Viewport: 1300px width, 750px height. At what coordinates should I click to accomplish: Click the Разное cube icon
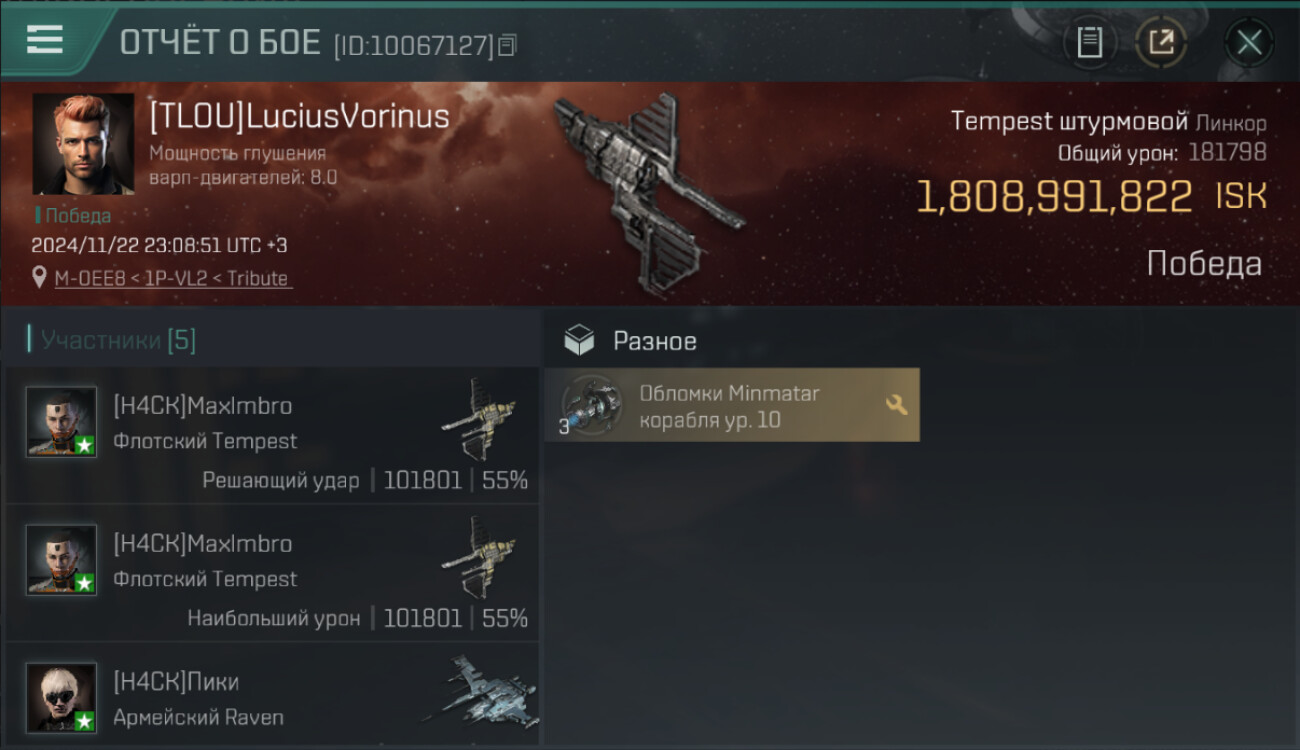tap(578, 341)
